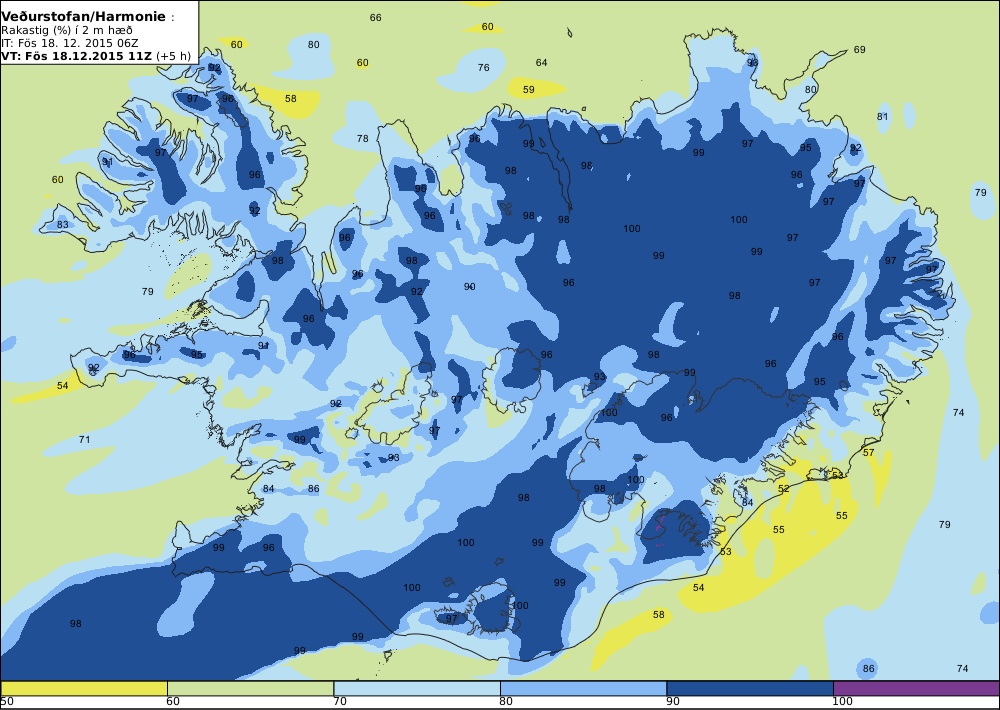
Task: Click the humidity value '81' on the map
Action: click(x=882, y=116)
